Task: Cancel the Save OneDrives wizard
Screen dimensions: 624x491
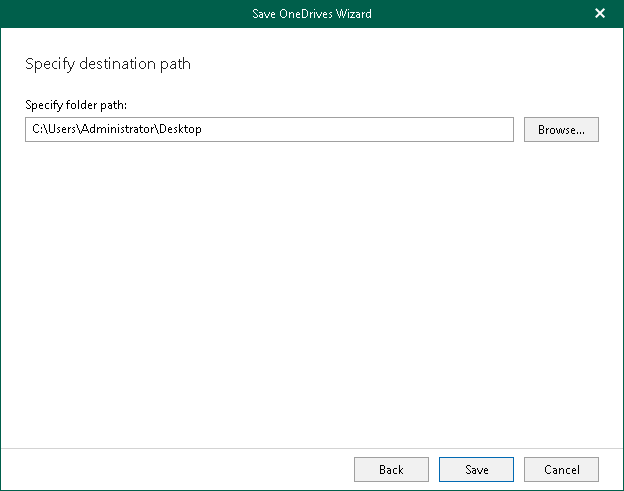Action: 561,469
